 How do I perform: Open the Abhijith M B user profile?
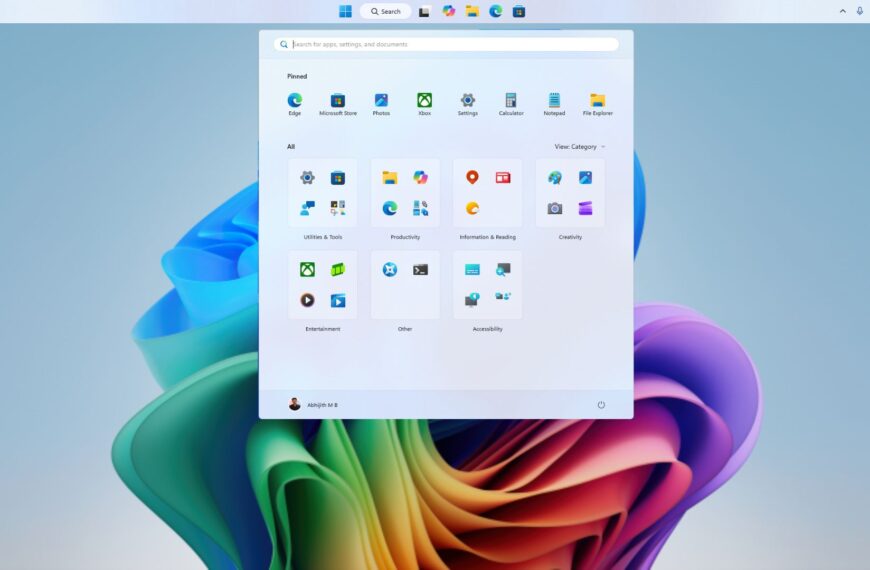coord(313,405)
